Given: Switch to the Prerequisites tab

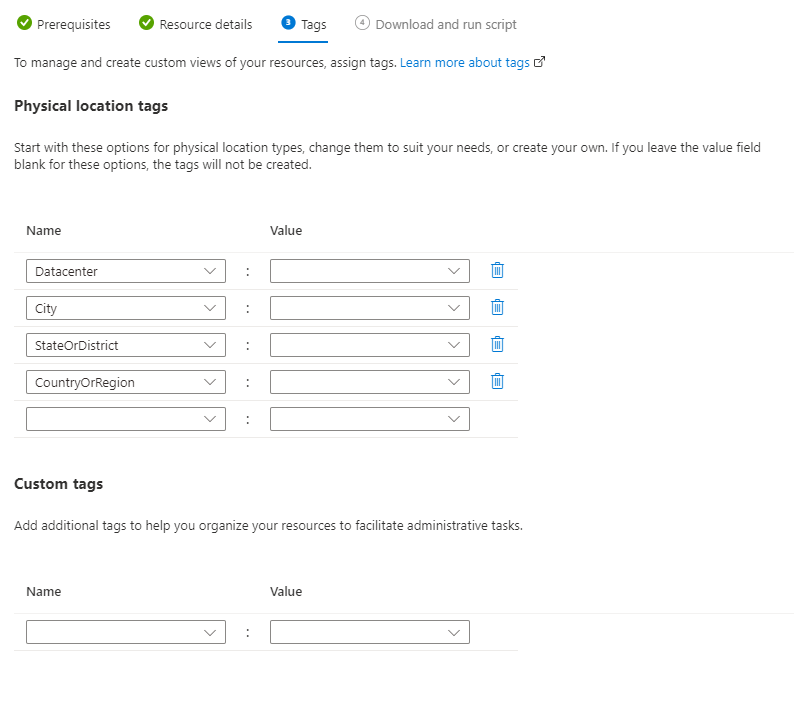Looking at the screenshot, I should pyautogui.click(x=73, y=24).
